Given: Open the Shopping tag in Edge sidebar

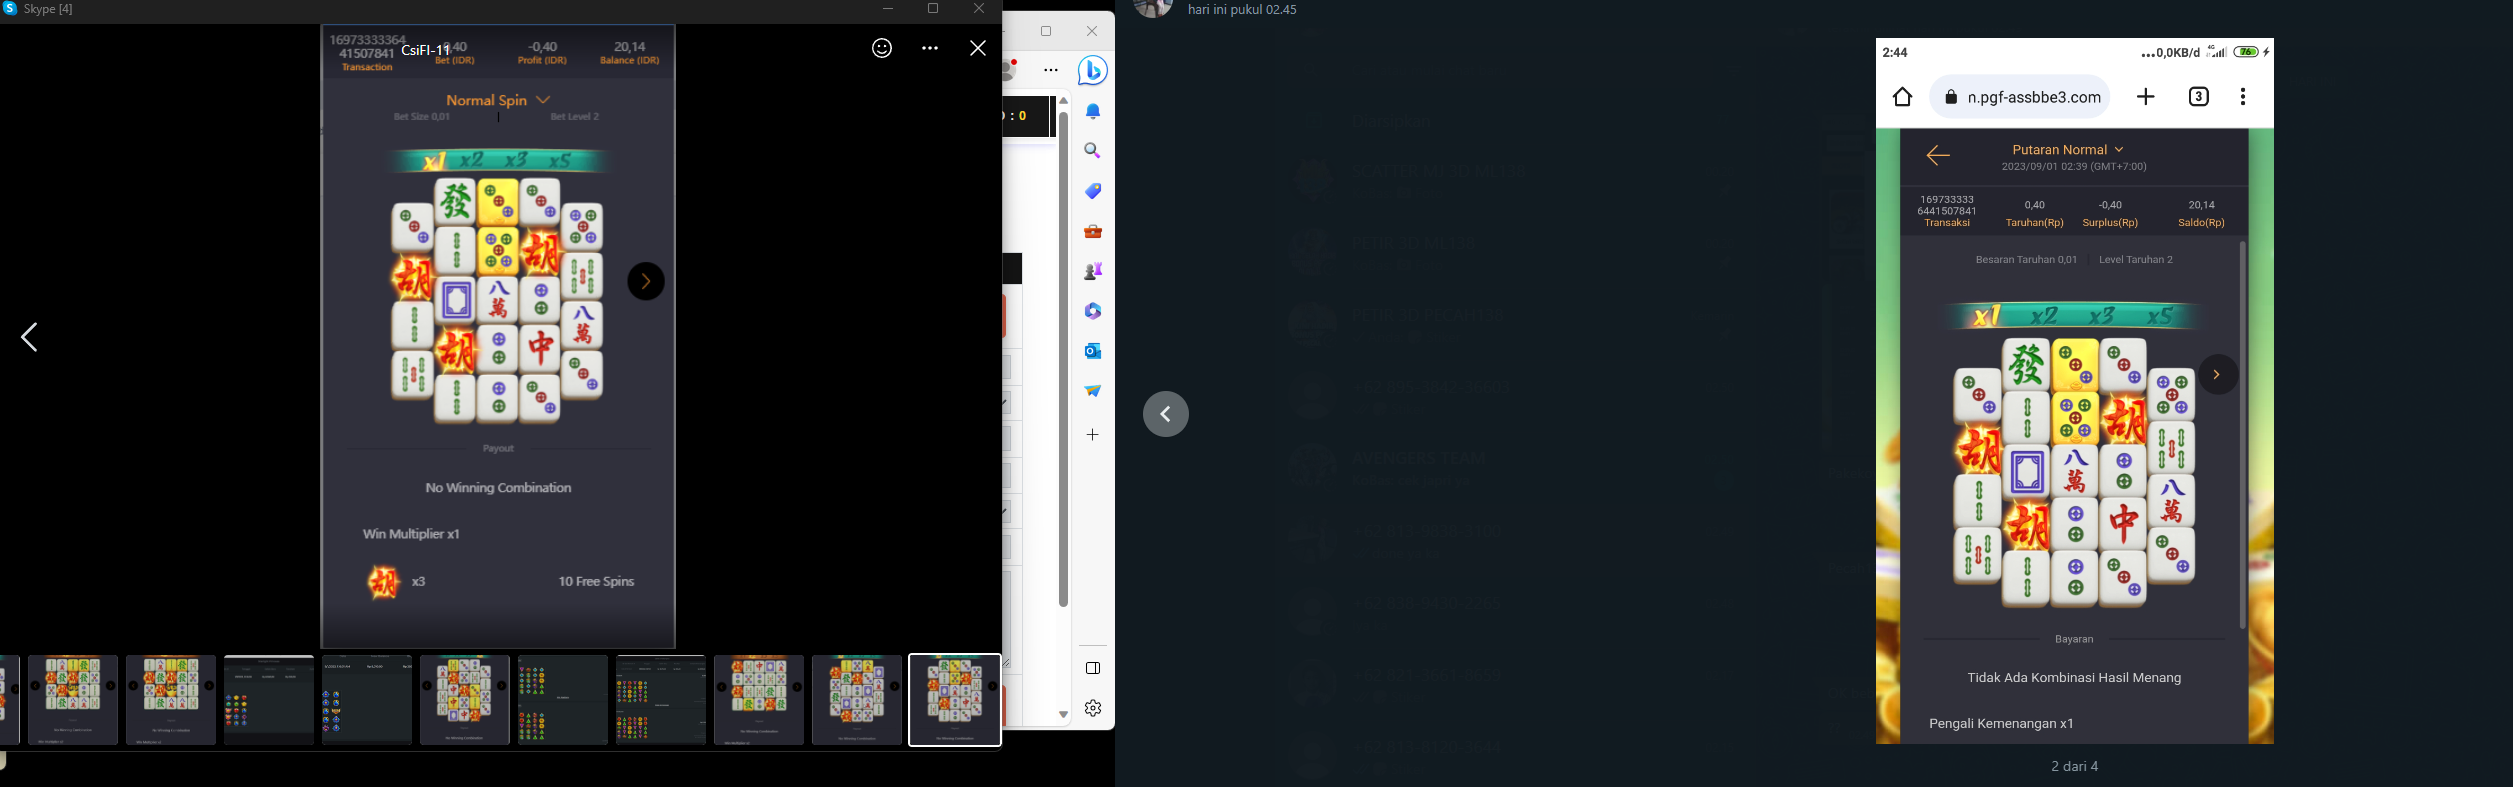Looking at the screenshot, I should (1093, 191).
